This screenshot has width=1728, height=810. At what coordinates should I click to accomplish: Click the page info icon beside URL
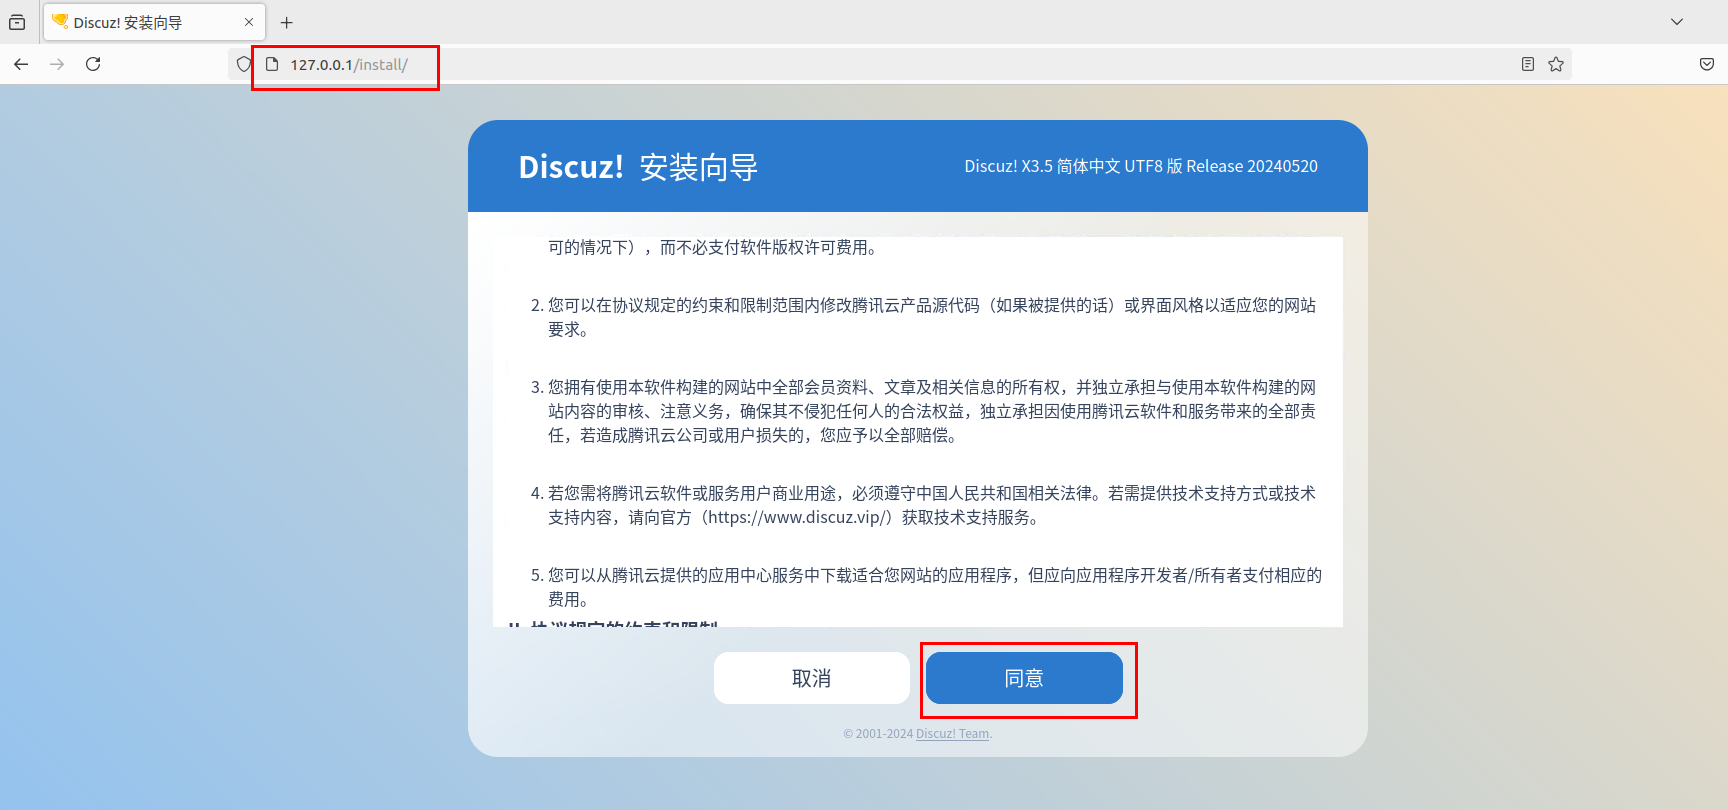pos(271,64)
